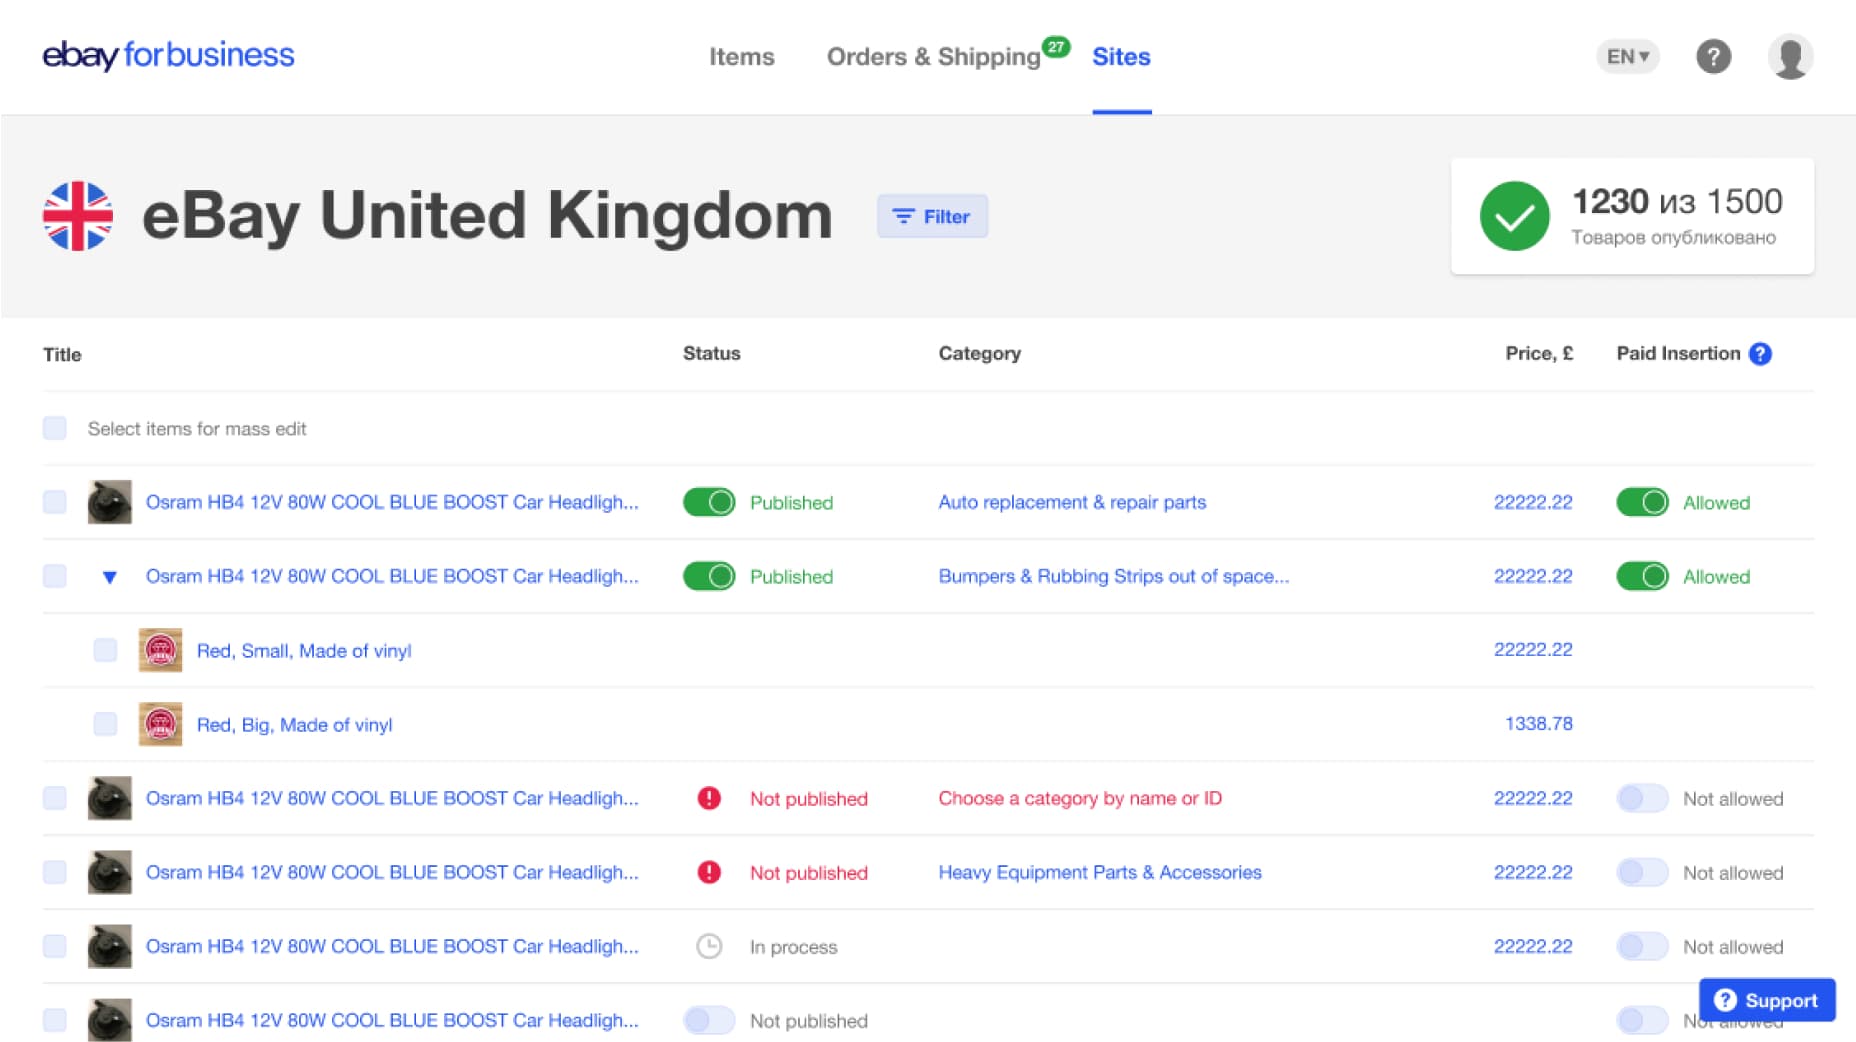
Task: Open the thumbnail of Auto replacement item
Action: pyautogui.click(x=109, y=502)
